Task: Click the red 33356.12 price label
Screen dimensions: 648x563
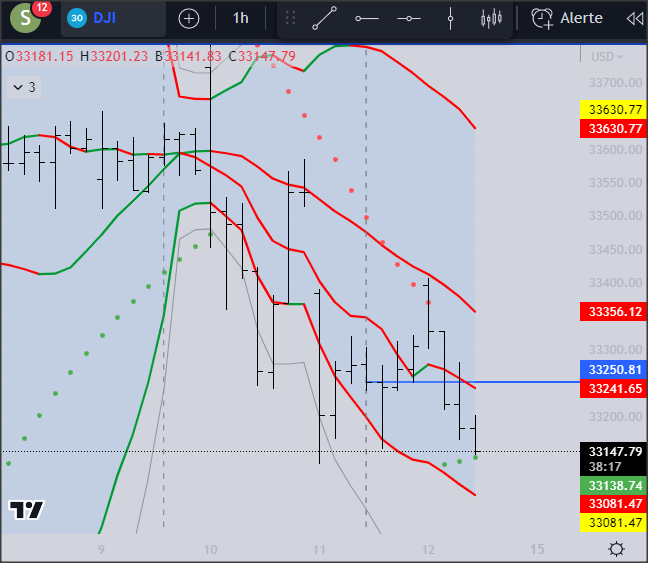Action: click(614, 311)
